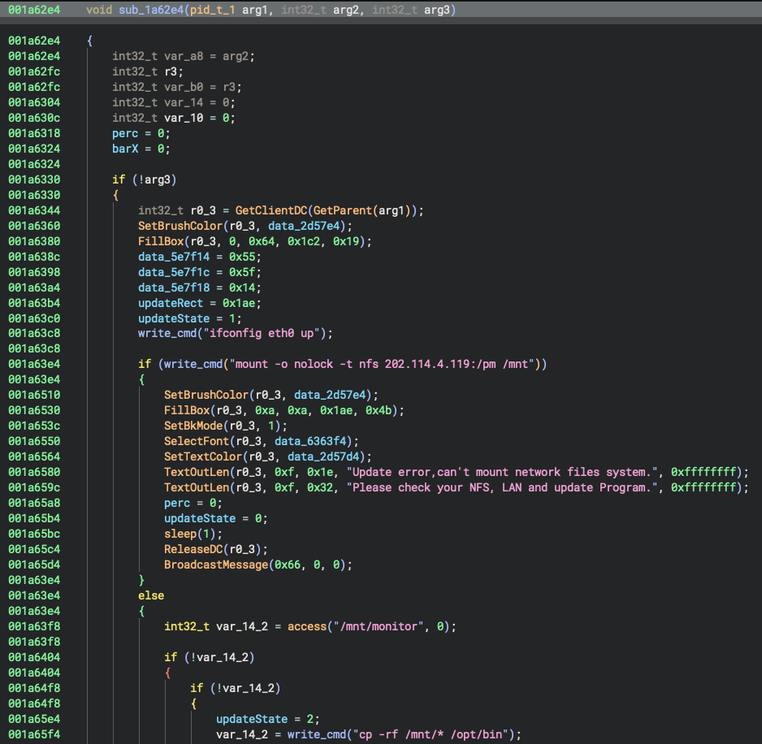762x744 pixels.
Task: Open the SetTextColor function
Action: 204,456
